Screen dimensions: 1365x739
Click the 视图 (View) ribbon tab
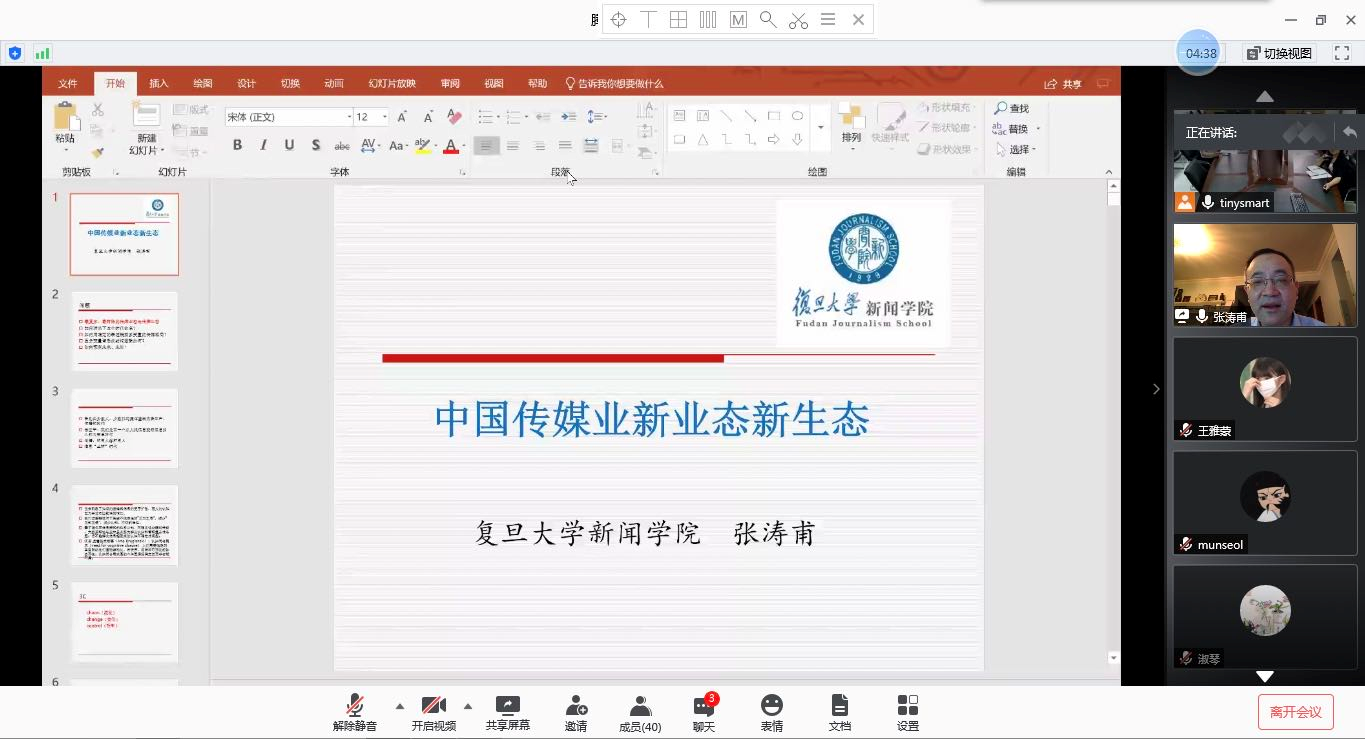[x=494, y=84]
